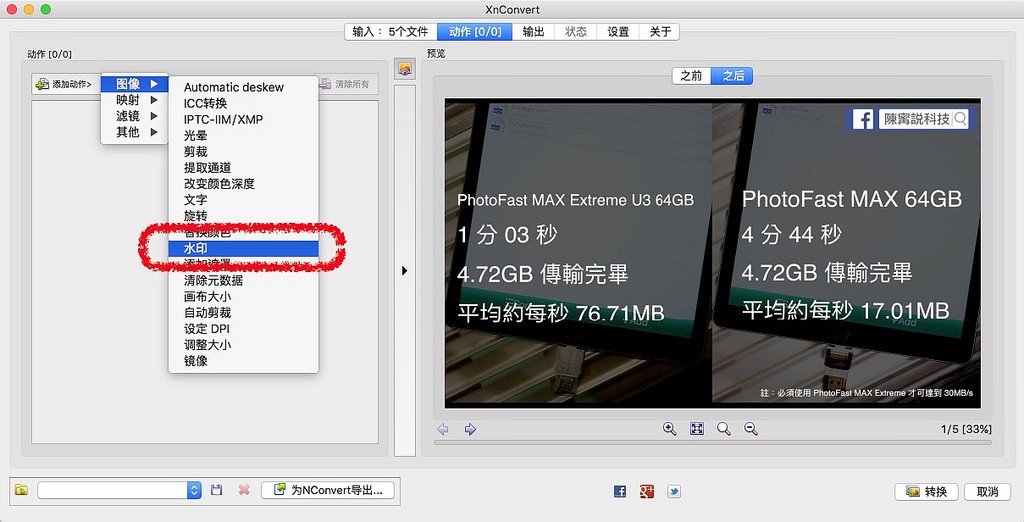Open the Twitter share icon

tap(674, 491)
